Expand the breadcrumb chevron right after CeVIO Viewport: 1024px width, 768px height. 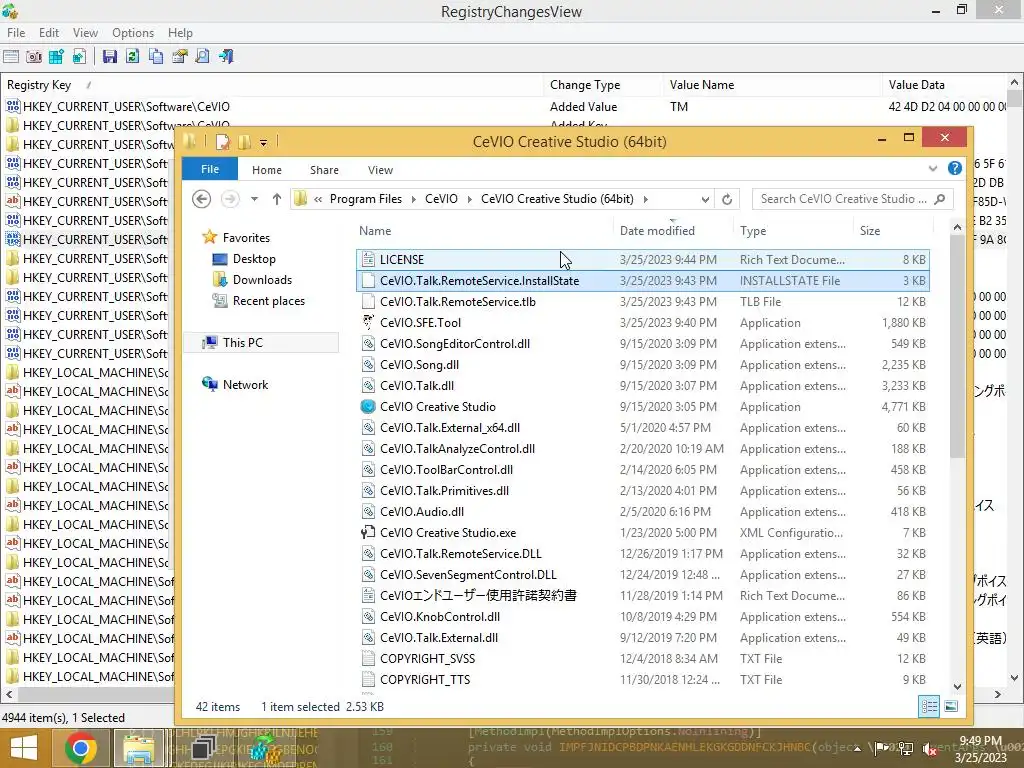pos(469,199)
